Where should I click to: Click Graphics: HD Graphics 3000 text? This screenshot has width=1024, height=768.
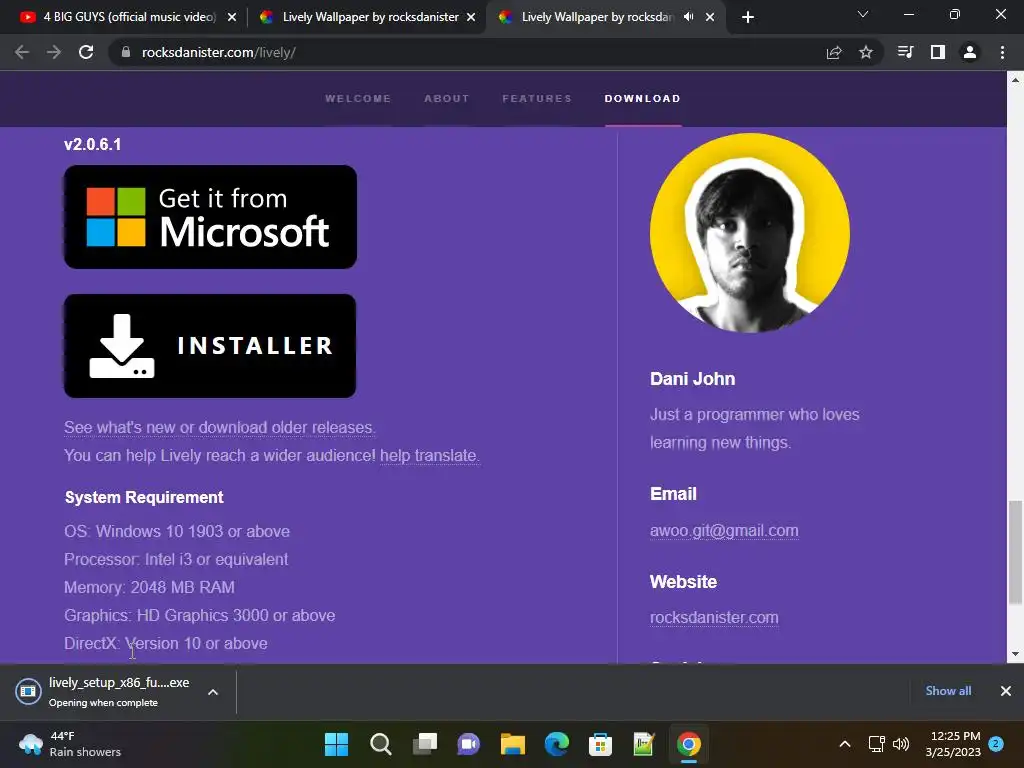200,616
